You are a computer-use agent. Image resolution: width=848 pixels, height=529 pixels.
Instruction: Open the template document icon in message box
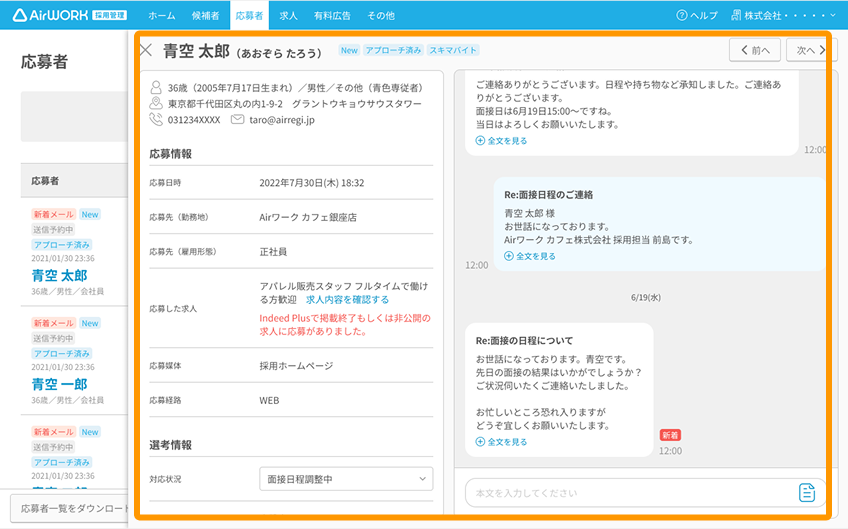tap(806, 493)
